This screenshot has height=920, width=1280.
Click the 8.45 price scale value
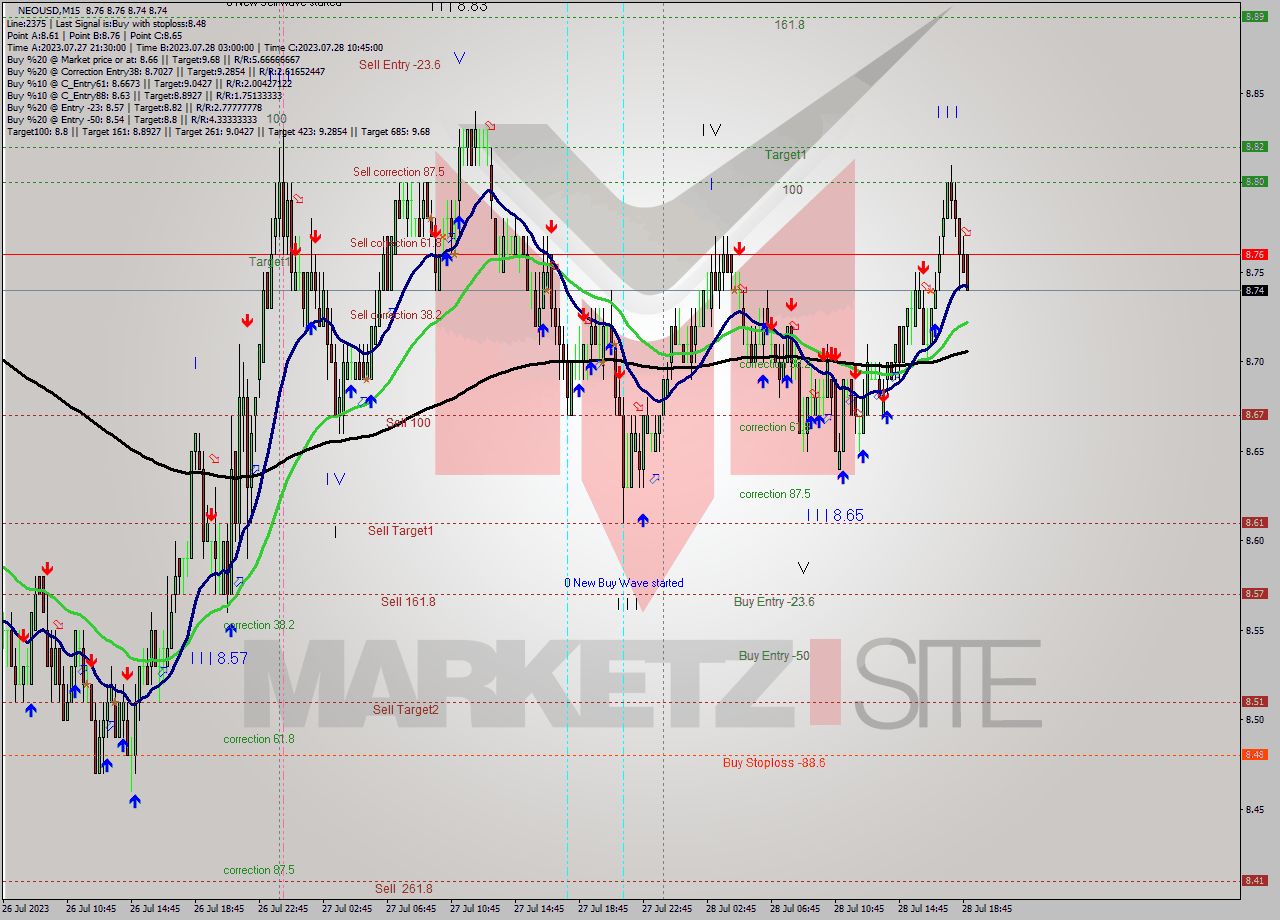click(x=1253, y=810)
